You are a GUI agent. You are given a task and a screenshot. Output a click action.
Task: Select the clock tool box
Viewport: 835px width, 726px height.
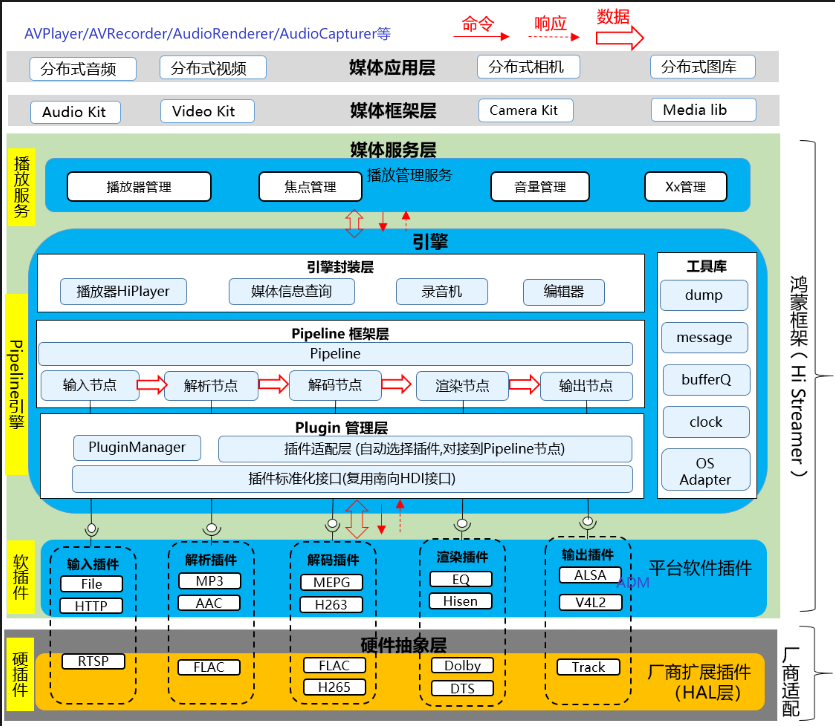[706, 422]
